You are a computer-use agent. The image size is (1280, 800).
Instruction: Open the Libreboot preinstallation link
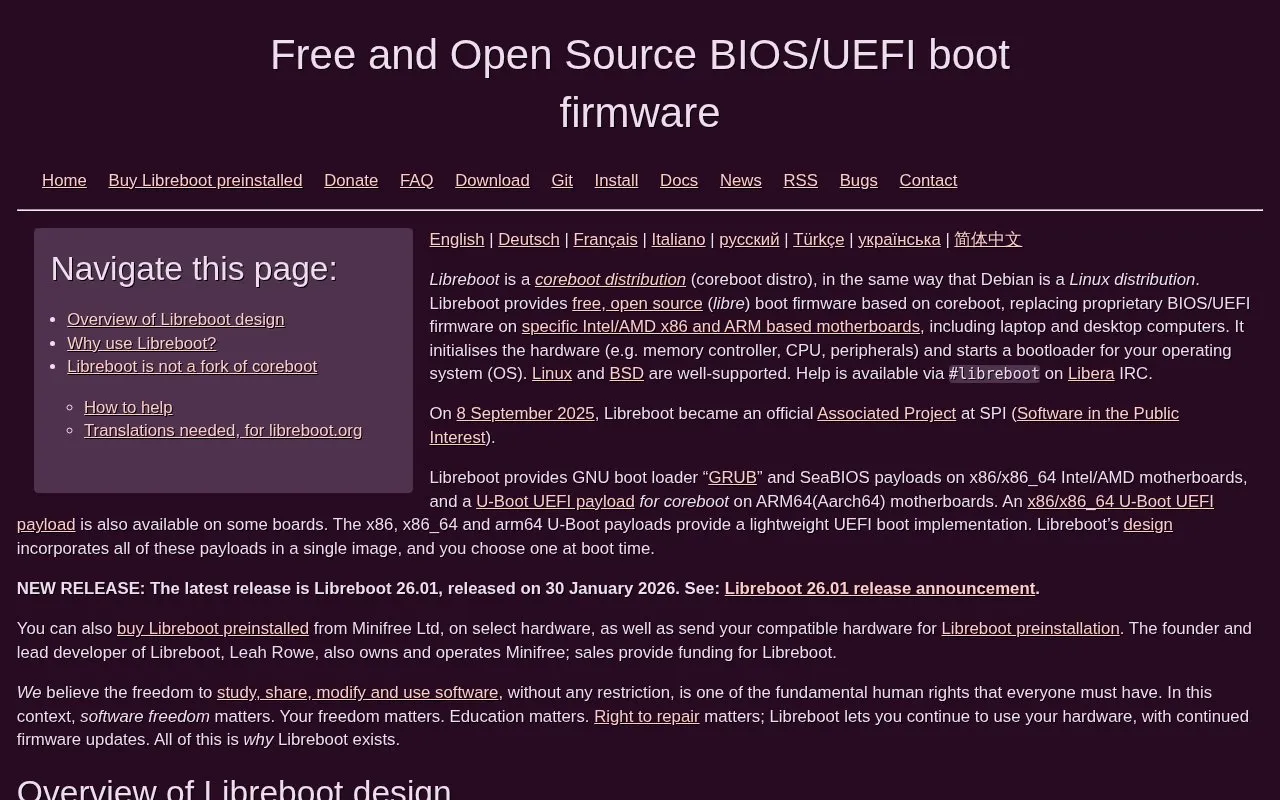pos(1030,628)
